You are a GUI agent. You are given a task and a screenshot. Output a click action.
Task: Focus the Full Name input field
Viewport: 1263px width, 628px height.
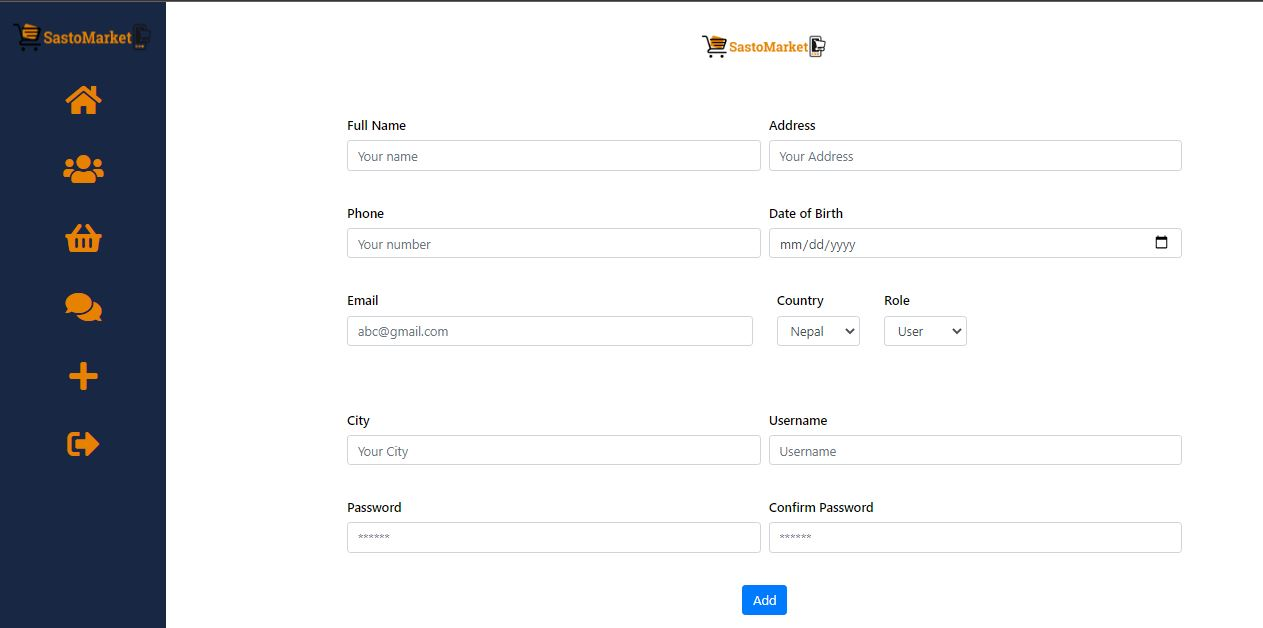(x=554, y=156)
